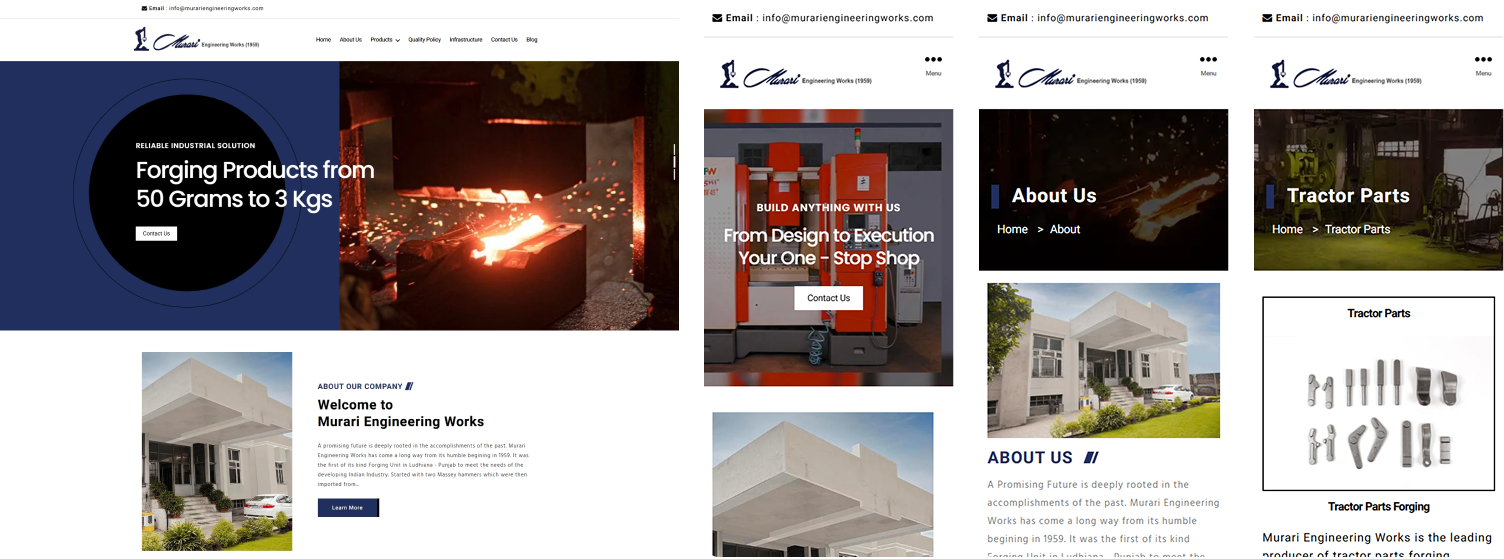1504x559 pixels.
Task: Open the three-dot Menu in first mobile view
Action: tap(933, 65)
